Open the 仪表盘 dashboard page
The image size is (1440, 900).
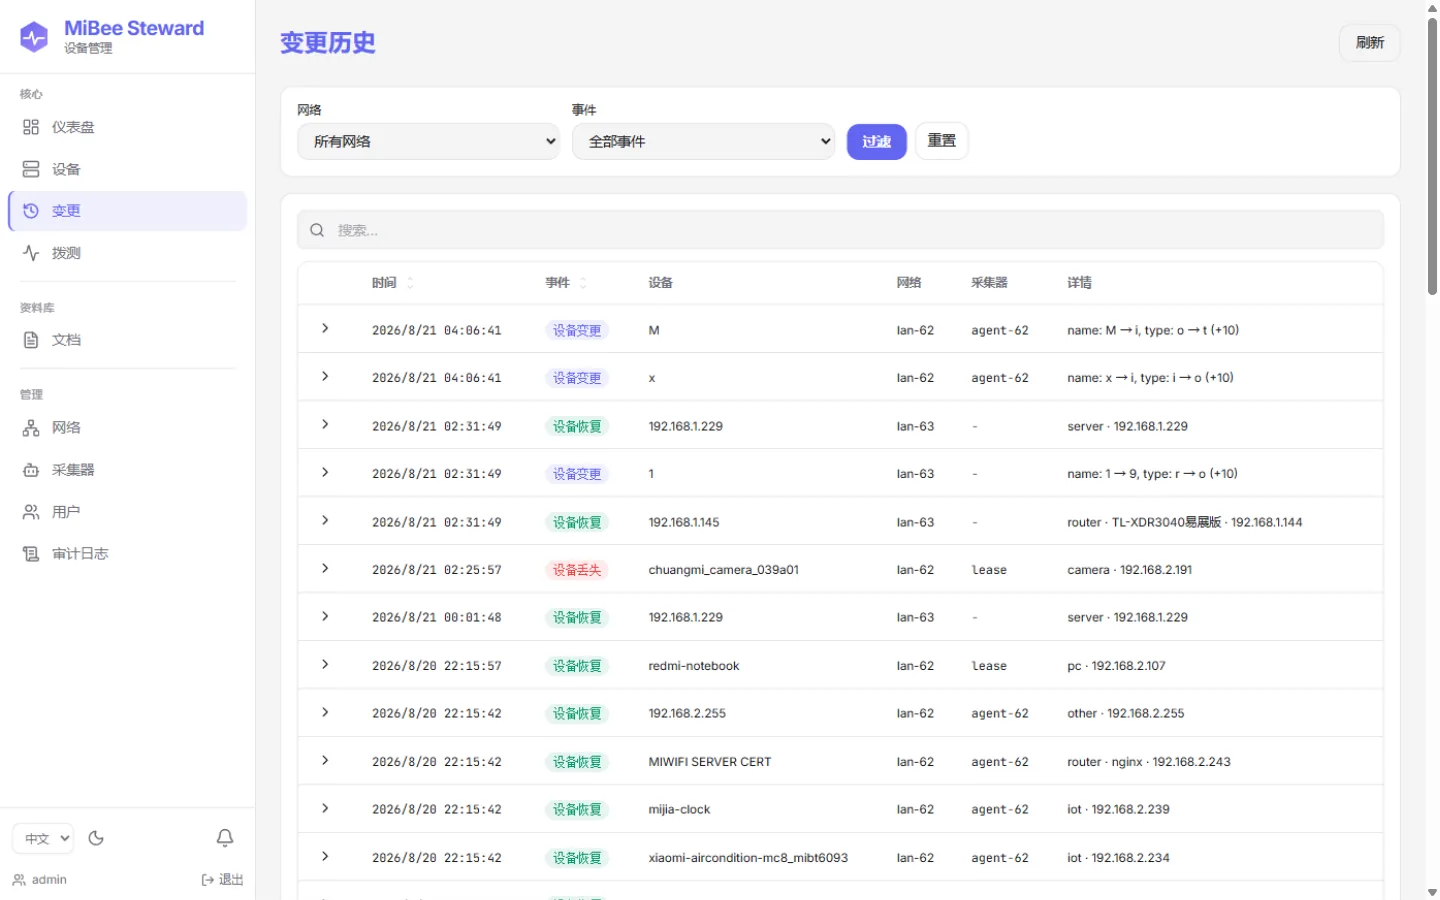click(127, 127)
